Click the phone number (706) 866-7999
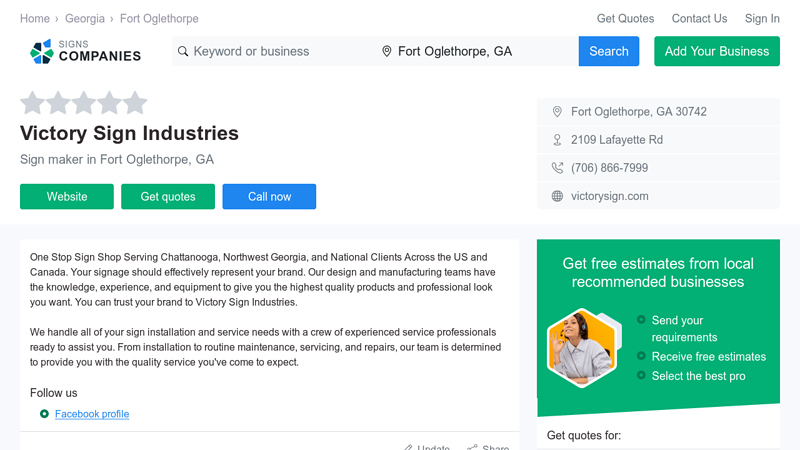This screenshot has height=450, width=800. [609, 168]
